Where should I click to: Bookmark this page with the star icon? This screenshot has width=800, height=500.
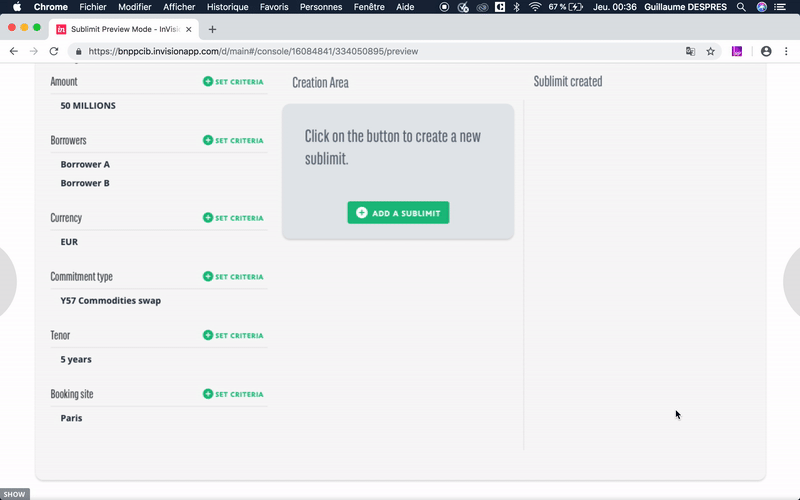tap(710, 51)
